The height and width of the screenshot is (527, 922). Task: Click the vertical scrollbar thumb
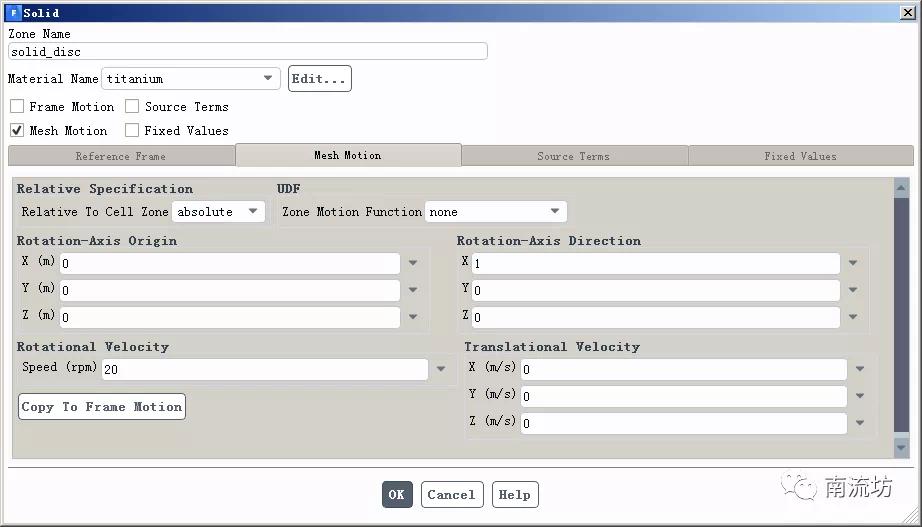coord(901,315)
